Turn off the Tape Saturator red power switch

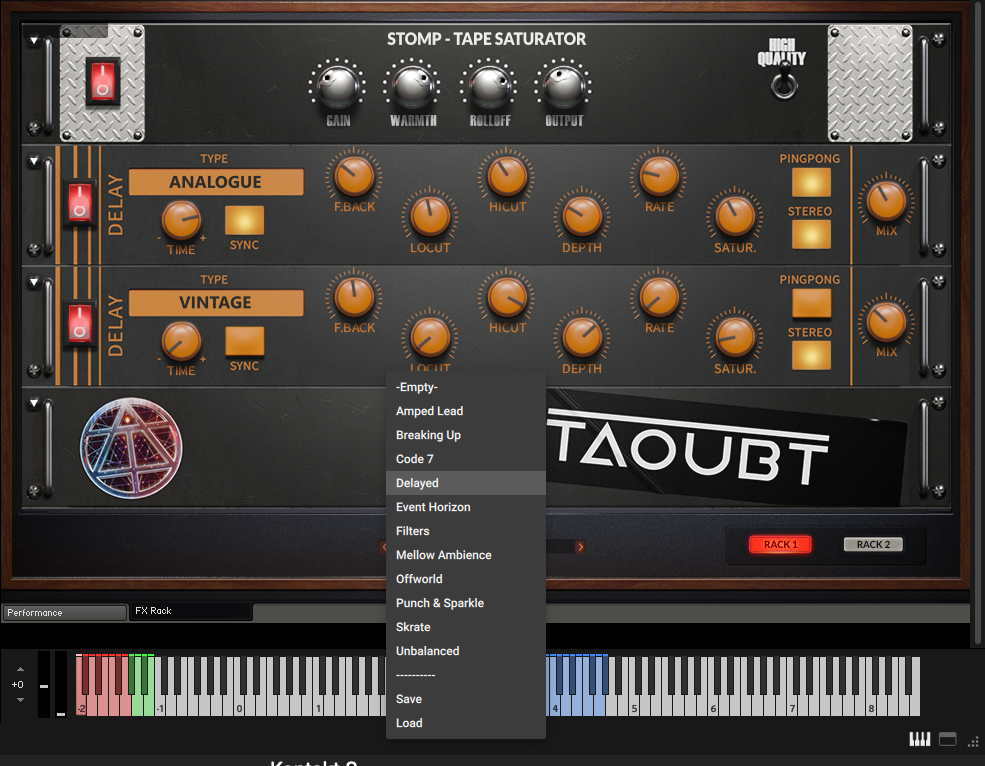point(103,82)
